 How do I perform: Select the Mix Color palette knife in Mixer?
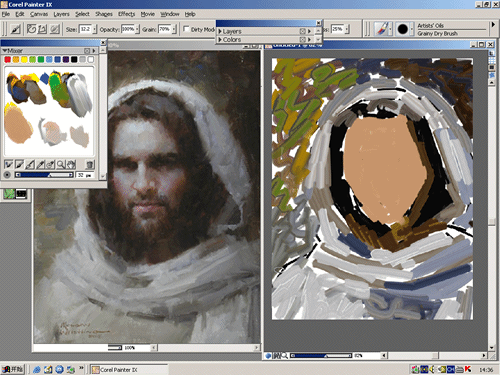pos(30,164)
